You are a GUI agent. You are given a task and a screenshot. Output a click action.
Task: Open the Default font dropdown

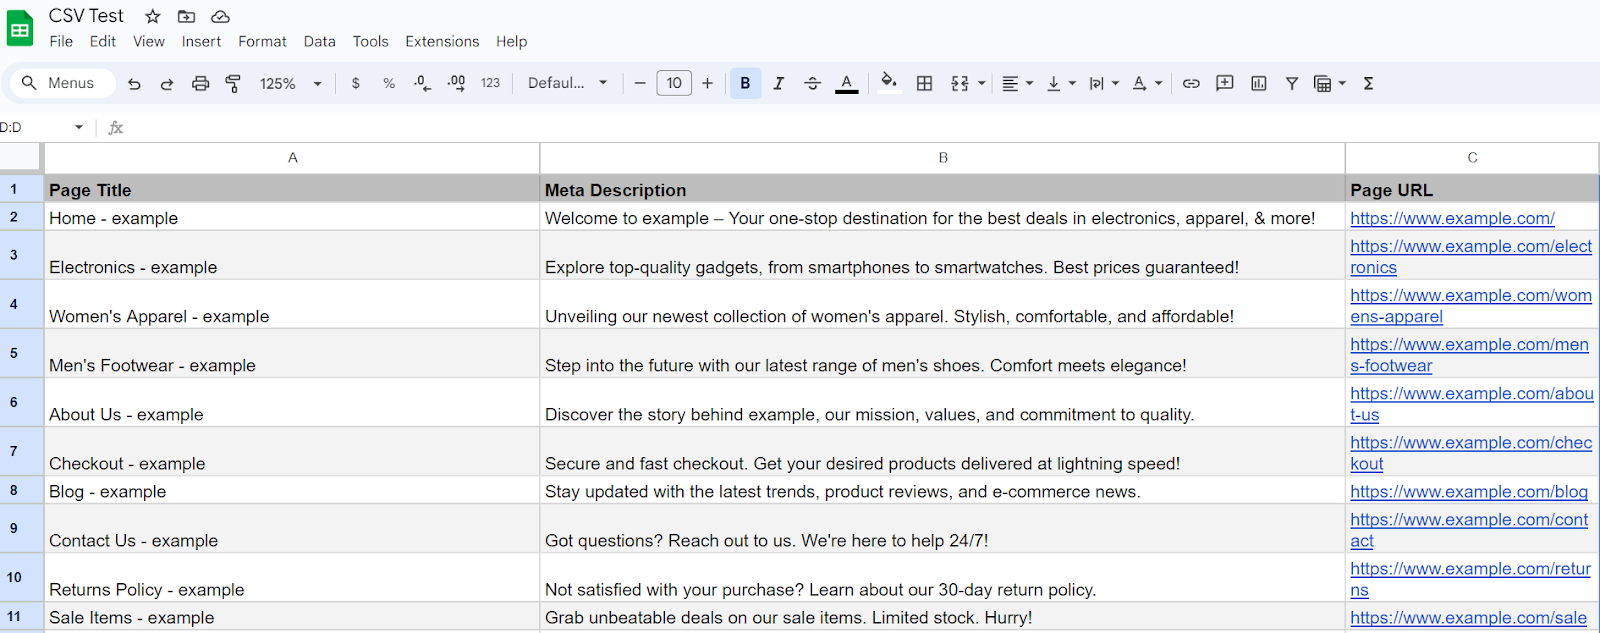tap(568, 84)
